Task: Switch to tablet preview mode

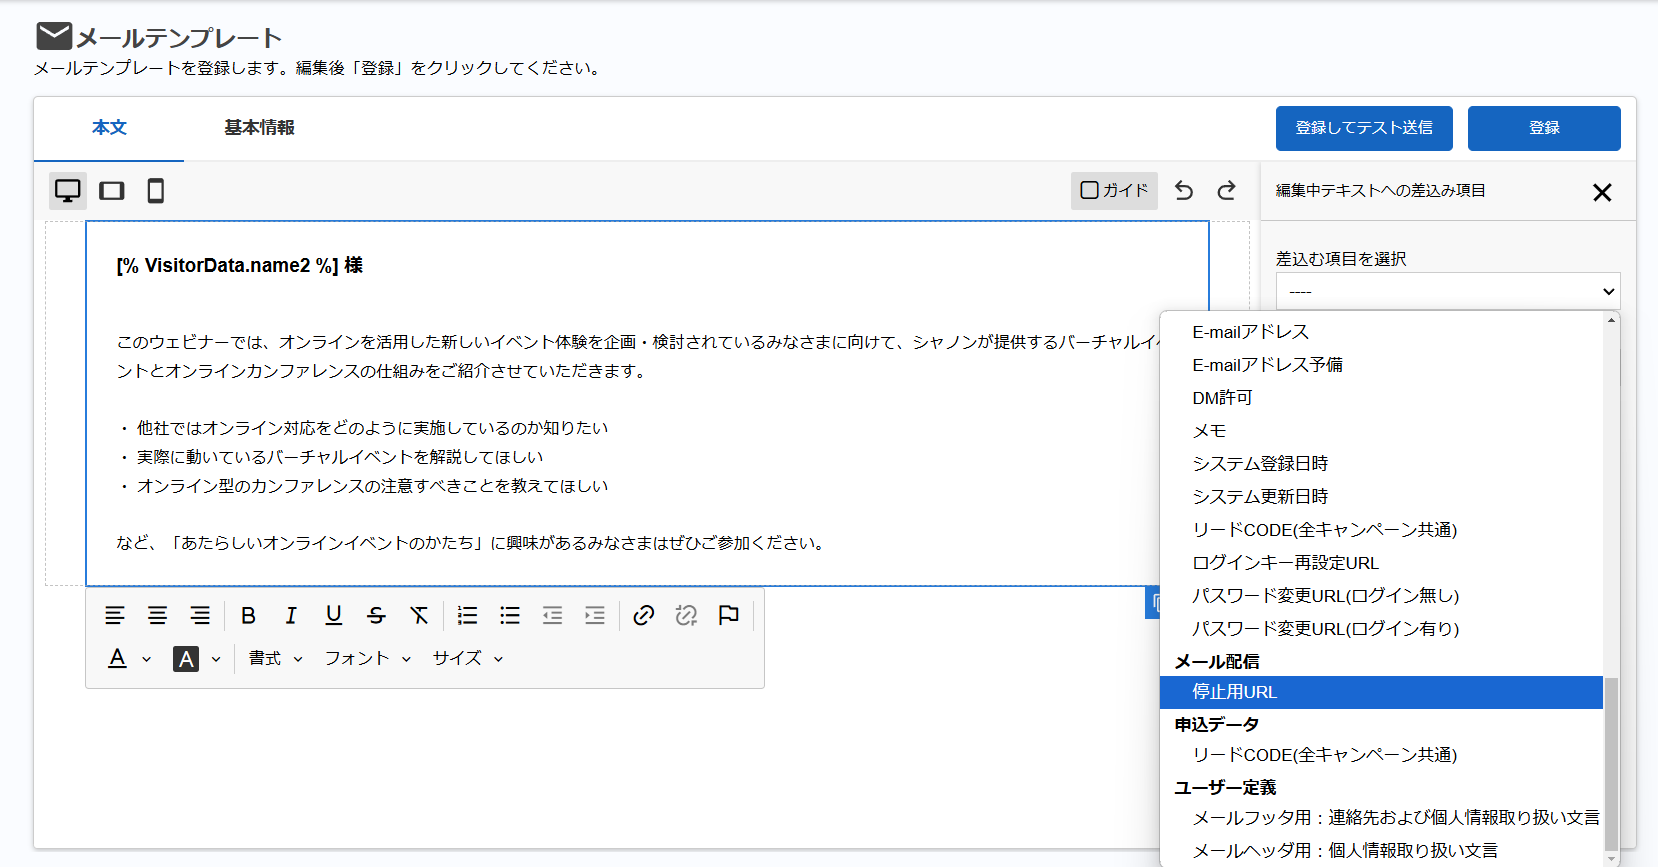Action: coord(112,191)
